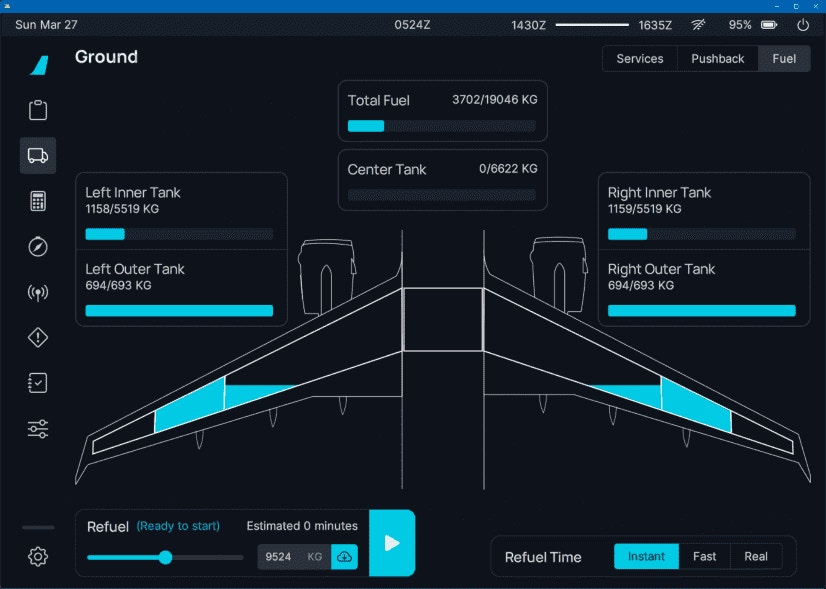Open the flyPad dashboard via the logo icon
Image resolution: width=826 pixels, height=589 pixels.
38,65
